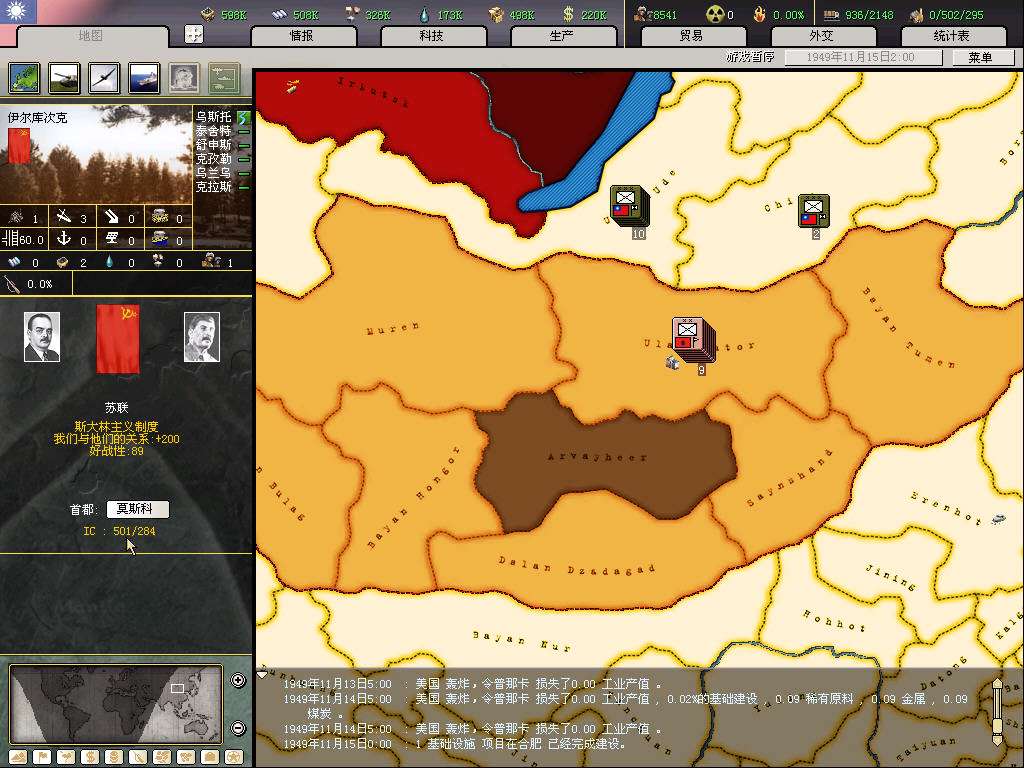This screenshot has height=768, width=1024.
Task: Click the nuclear radiation icon in top bar
Action: pos(715,14)
